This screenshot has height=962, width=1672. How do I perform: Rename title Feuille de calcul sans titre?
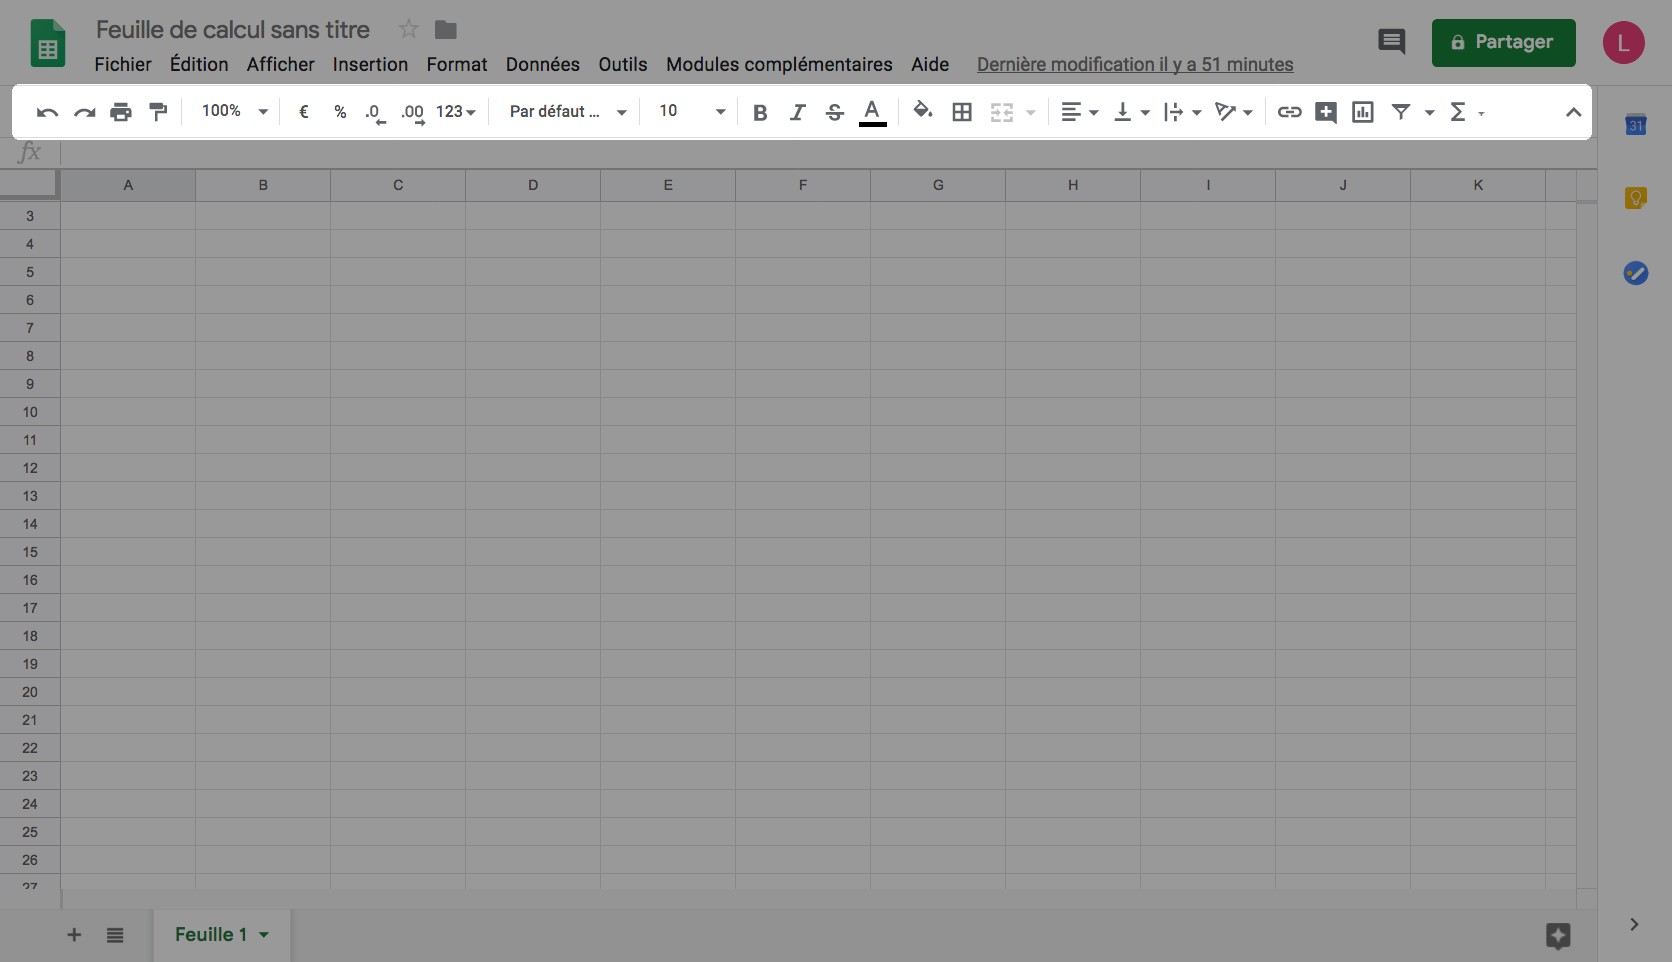coord(233,30)
